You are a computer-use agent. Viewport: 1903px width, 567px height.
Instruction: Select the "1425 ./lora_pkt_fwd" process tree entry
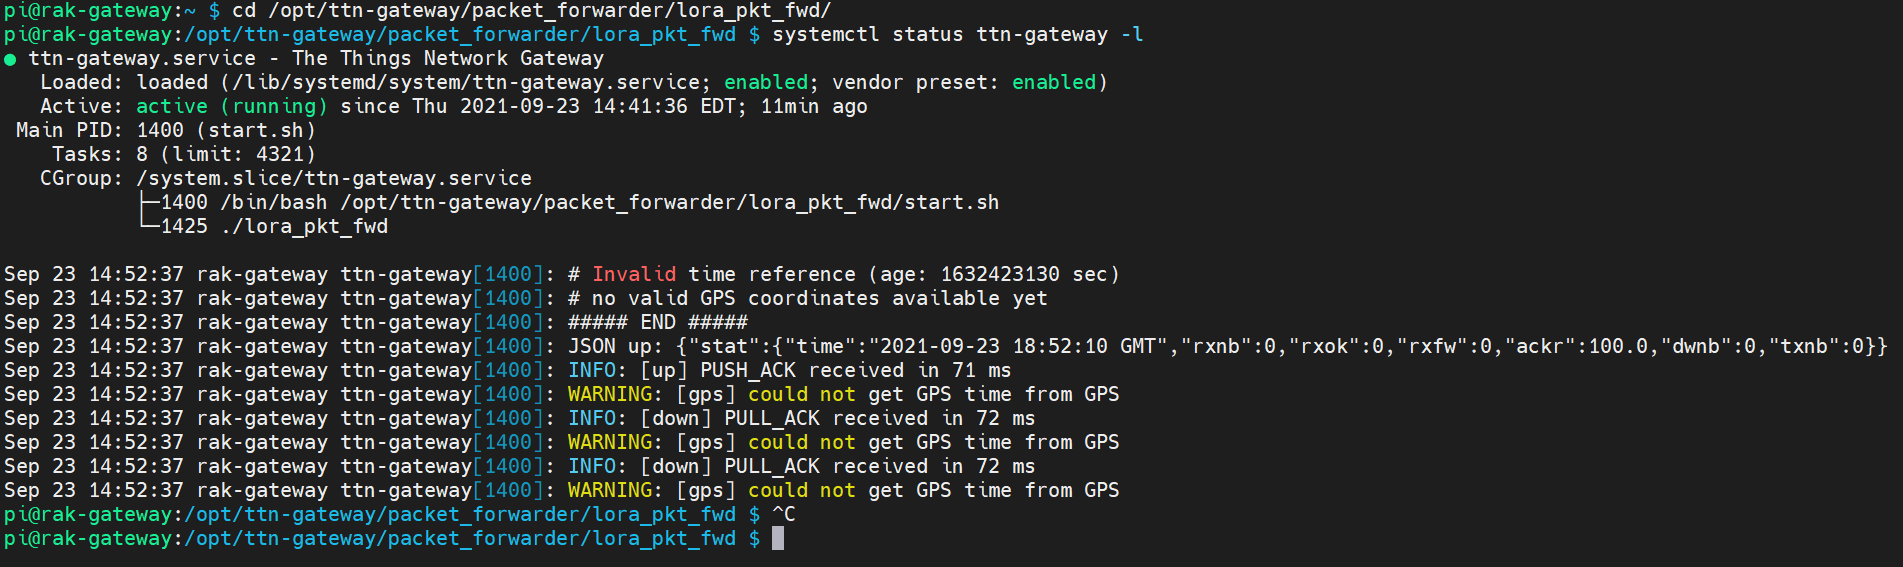(274, 226)
